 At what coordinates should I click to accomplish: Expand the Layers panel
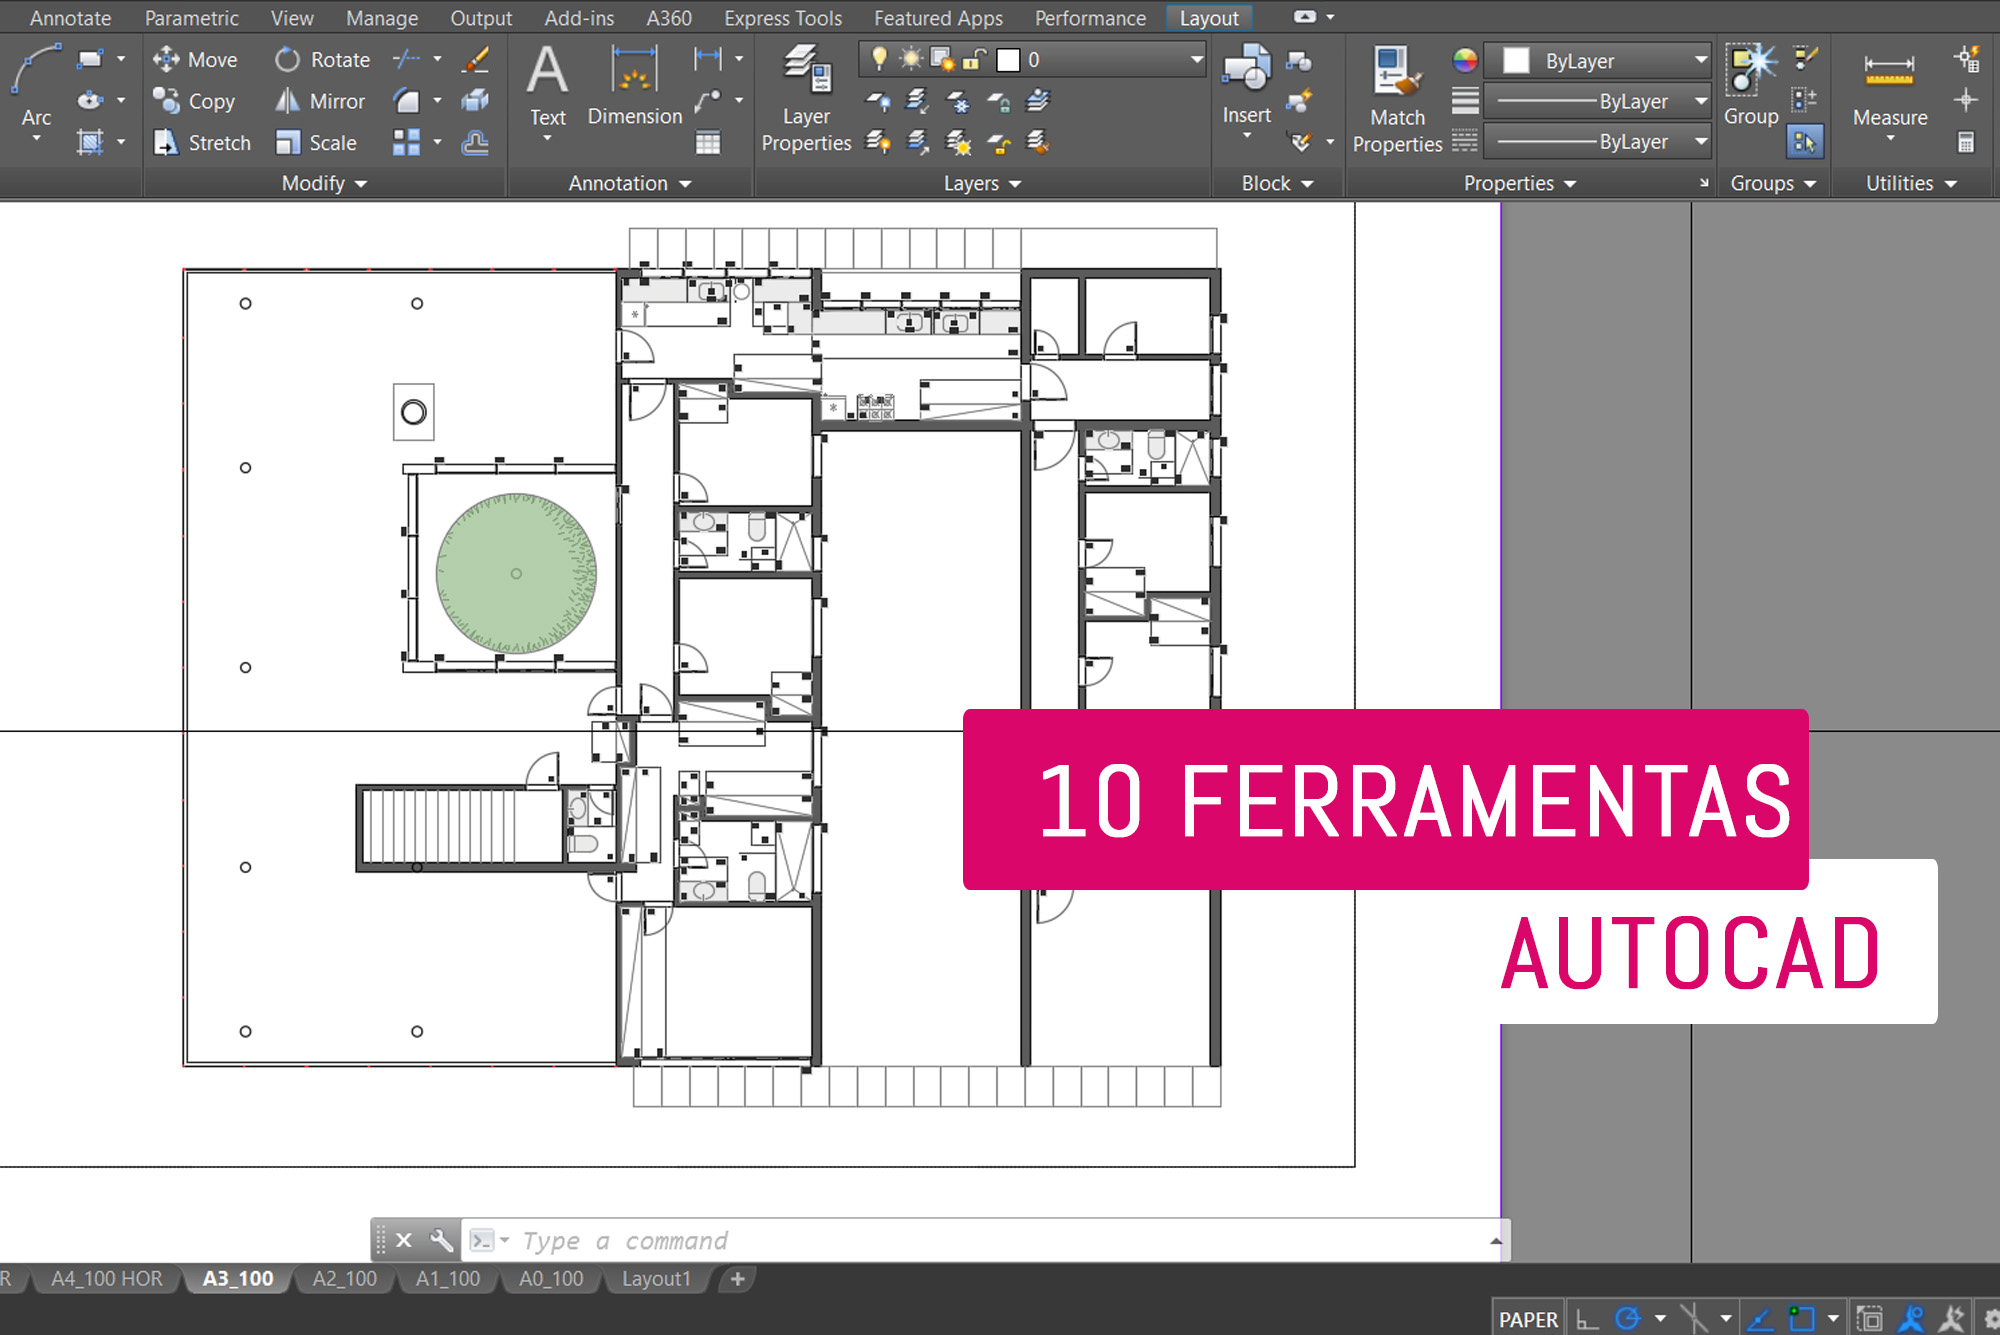click(x=982, y=183)
